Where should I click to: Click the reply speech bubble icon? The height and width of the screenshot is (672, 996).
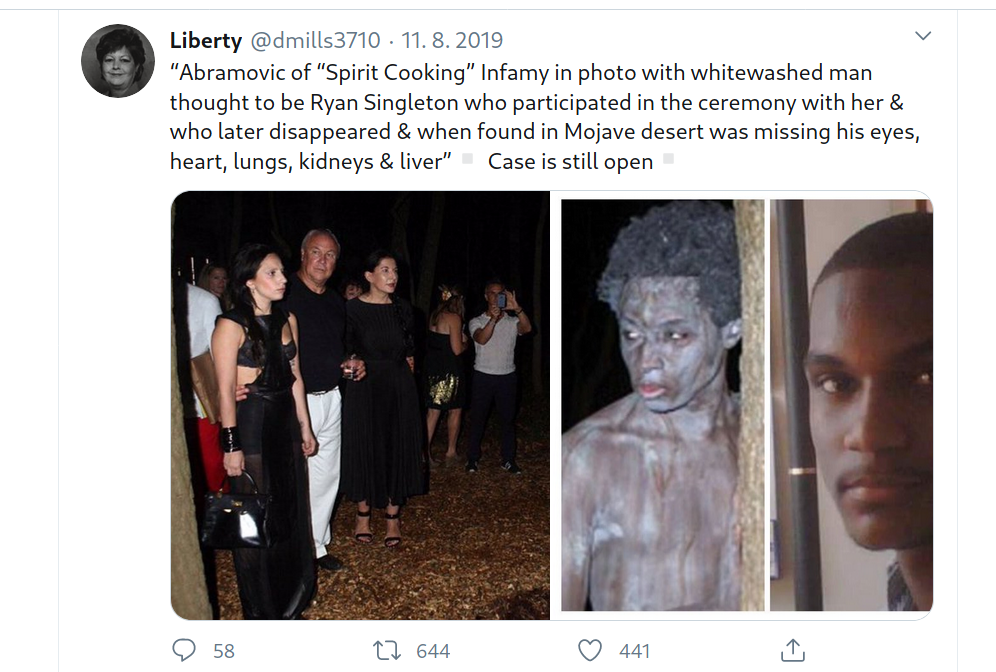(184, 650)
